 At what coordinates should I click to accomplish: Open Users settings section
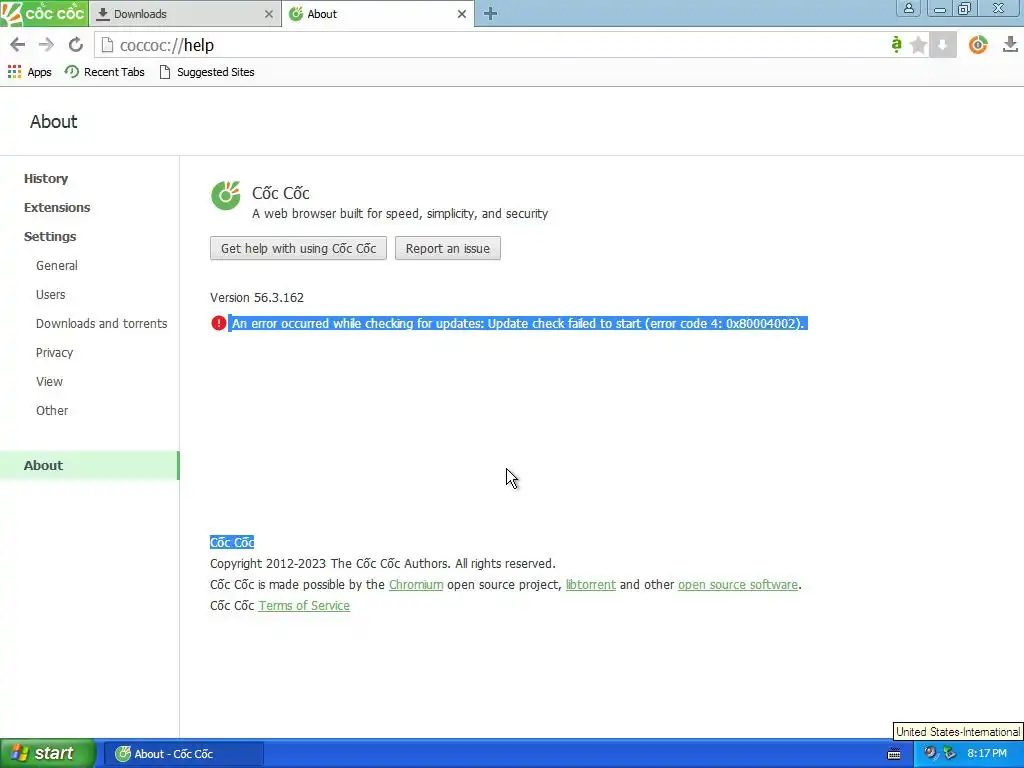point(50,295)
